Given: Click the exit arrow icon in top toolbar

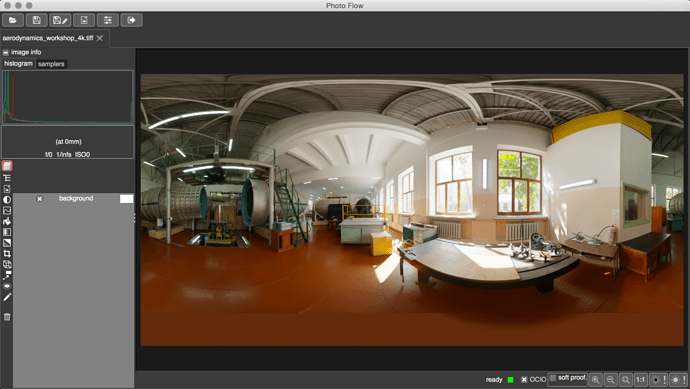Looking at the screenshot, I should click(132, 20).
